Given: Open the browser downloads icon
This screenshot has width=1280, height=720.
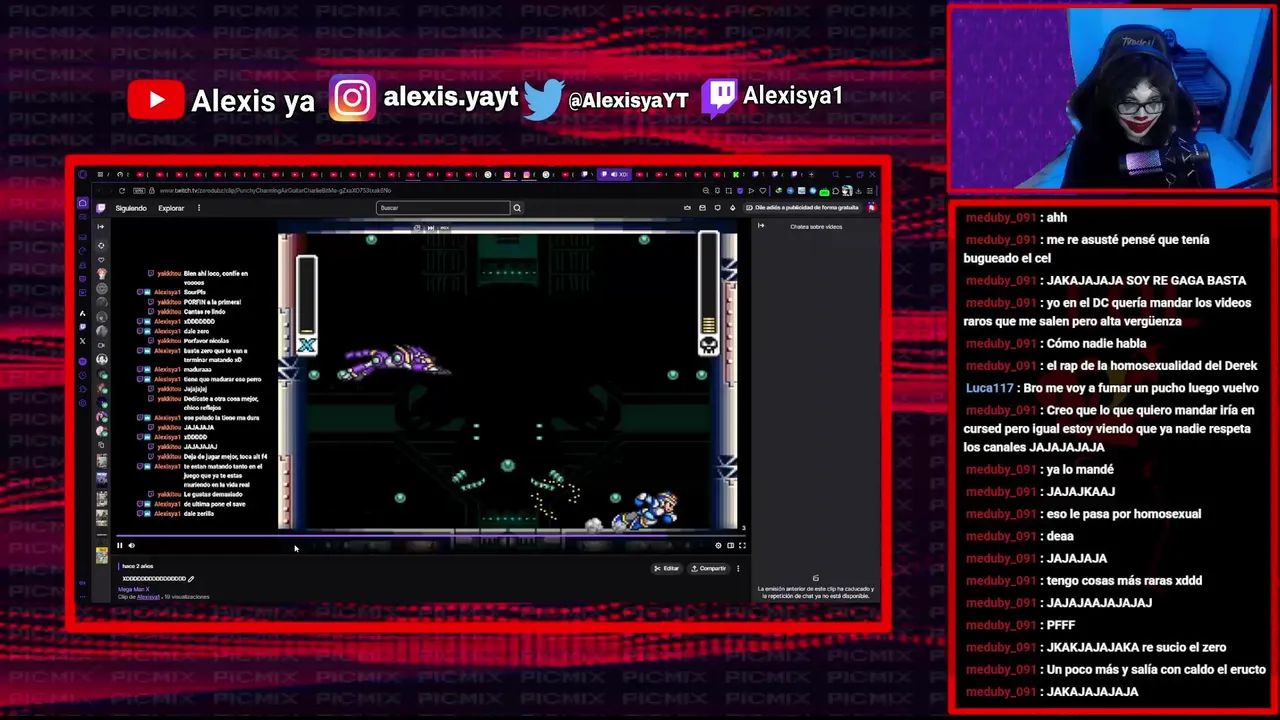Looking at the screenshot, I should [858, 190].
